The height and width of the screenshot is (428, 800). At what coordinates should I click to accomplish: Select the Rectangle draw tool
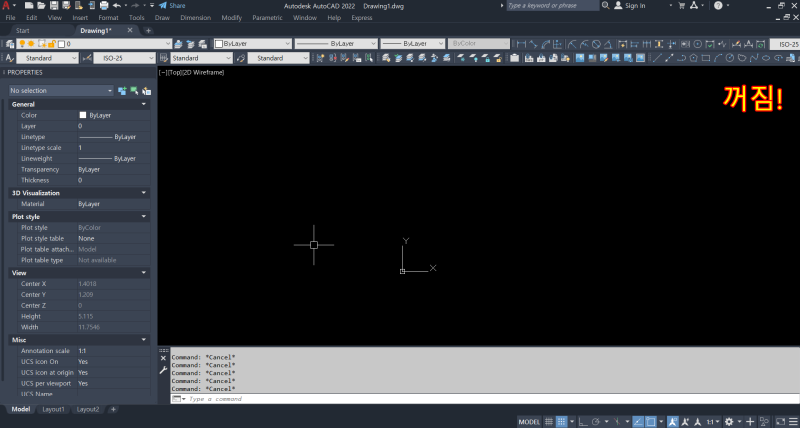click(706, 58)
